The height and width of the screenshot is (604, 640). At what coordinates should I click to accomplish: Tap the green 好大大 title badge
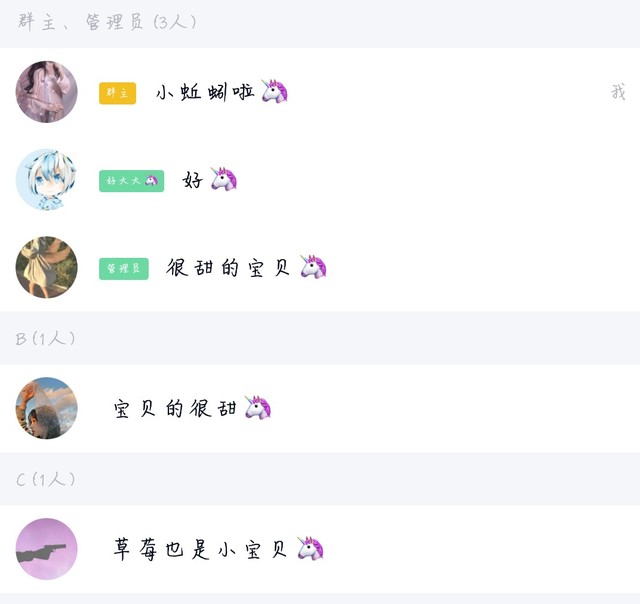131,181
